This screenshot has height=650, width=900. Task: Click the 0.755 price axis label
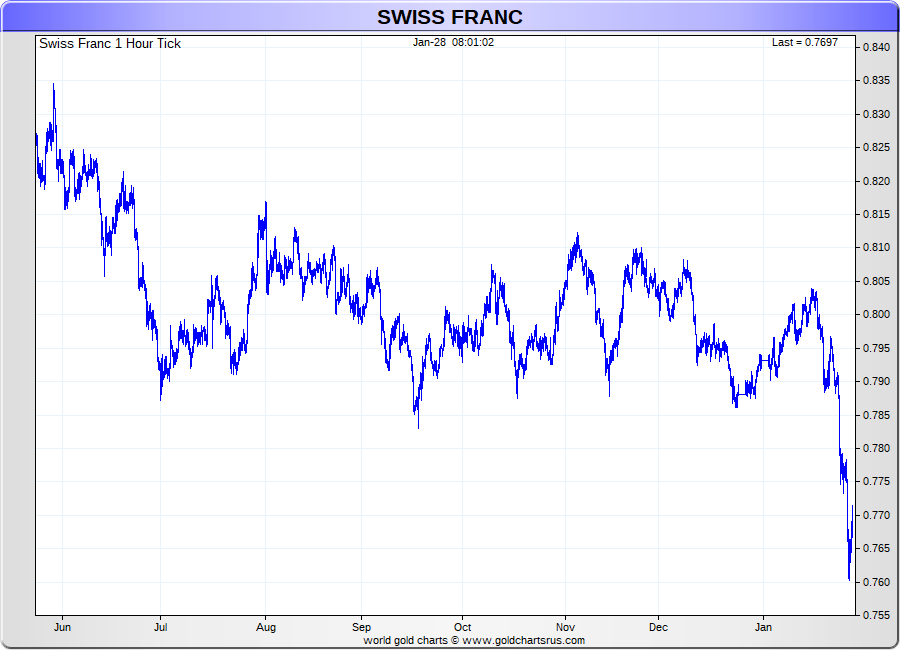[x=876, y=615]
